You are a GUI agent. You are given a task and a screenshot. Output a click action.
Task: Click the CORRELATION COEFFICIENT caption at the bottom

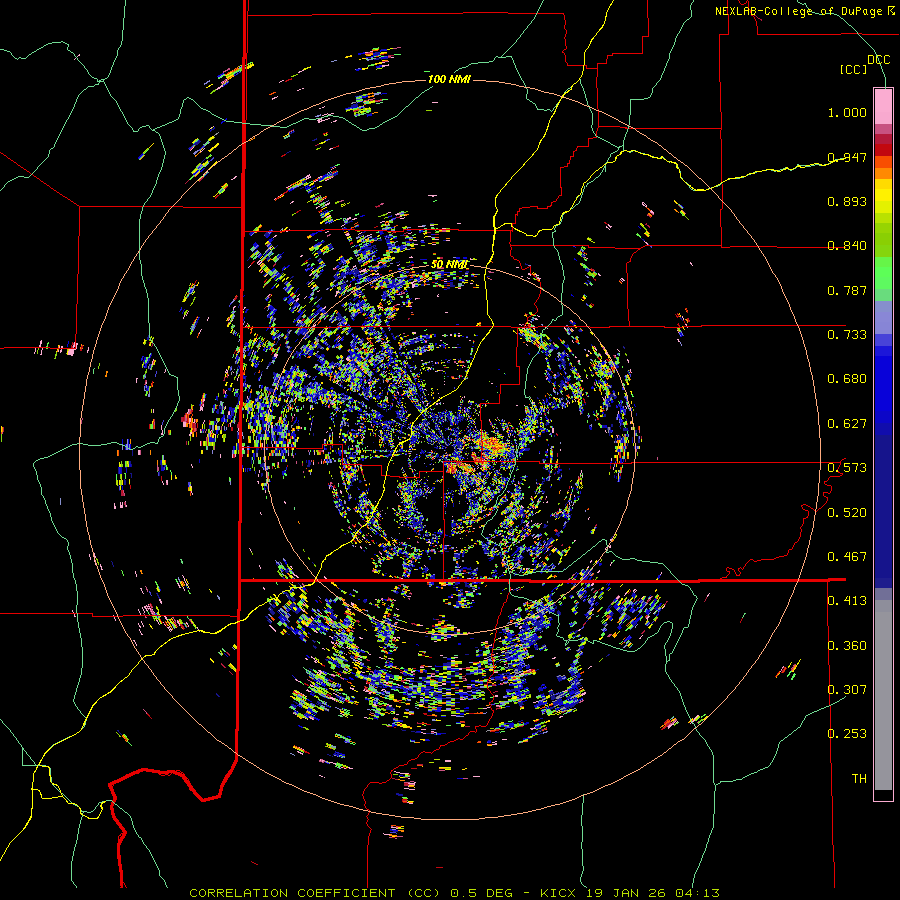pos(454,893)
